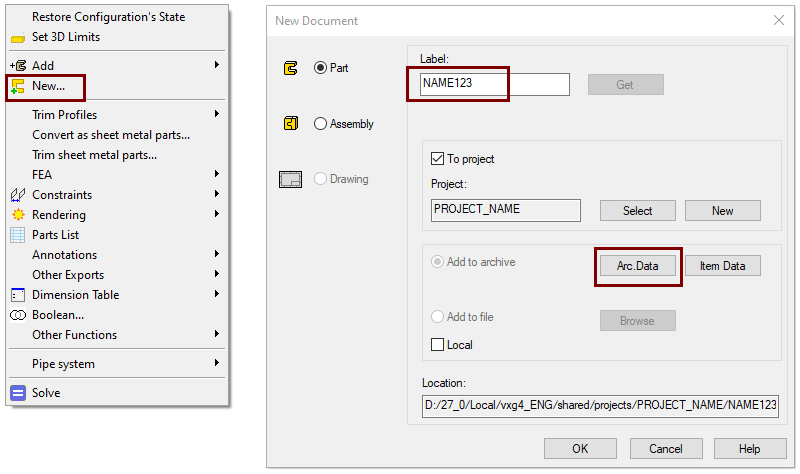The width and height of the screenshot is (800, 474).
Task: Open Arc.Data button
Action: pos(638,266)
